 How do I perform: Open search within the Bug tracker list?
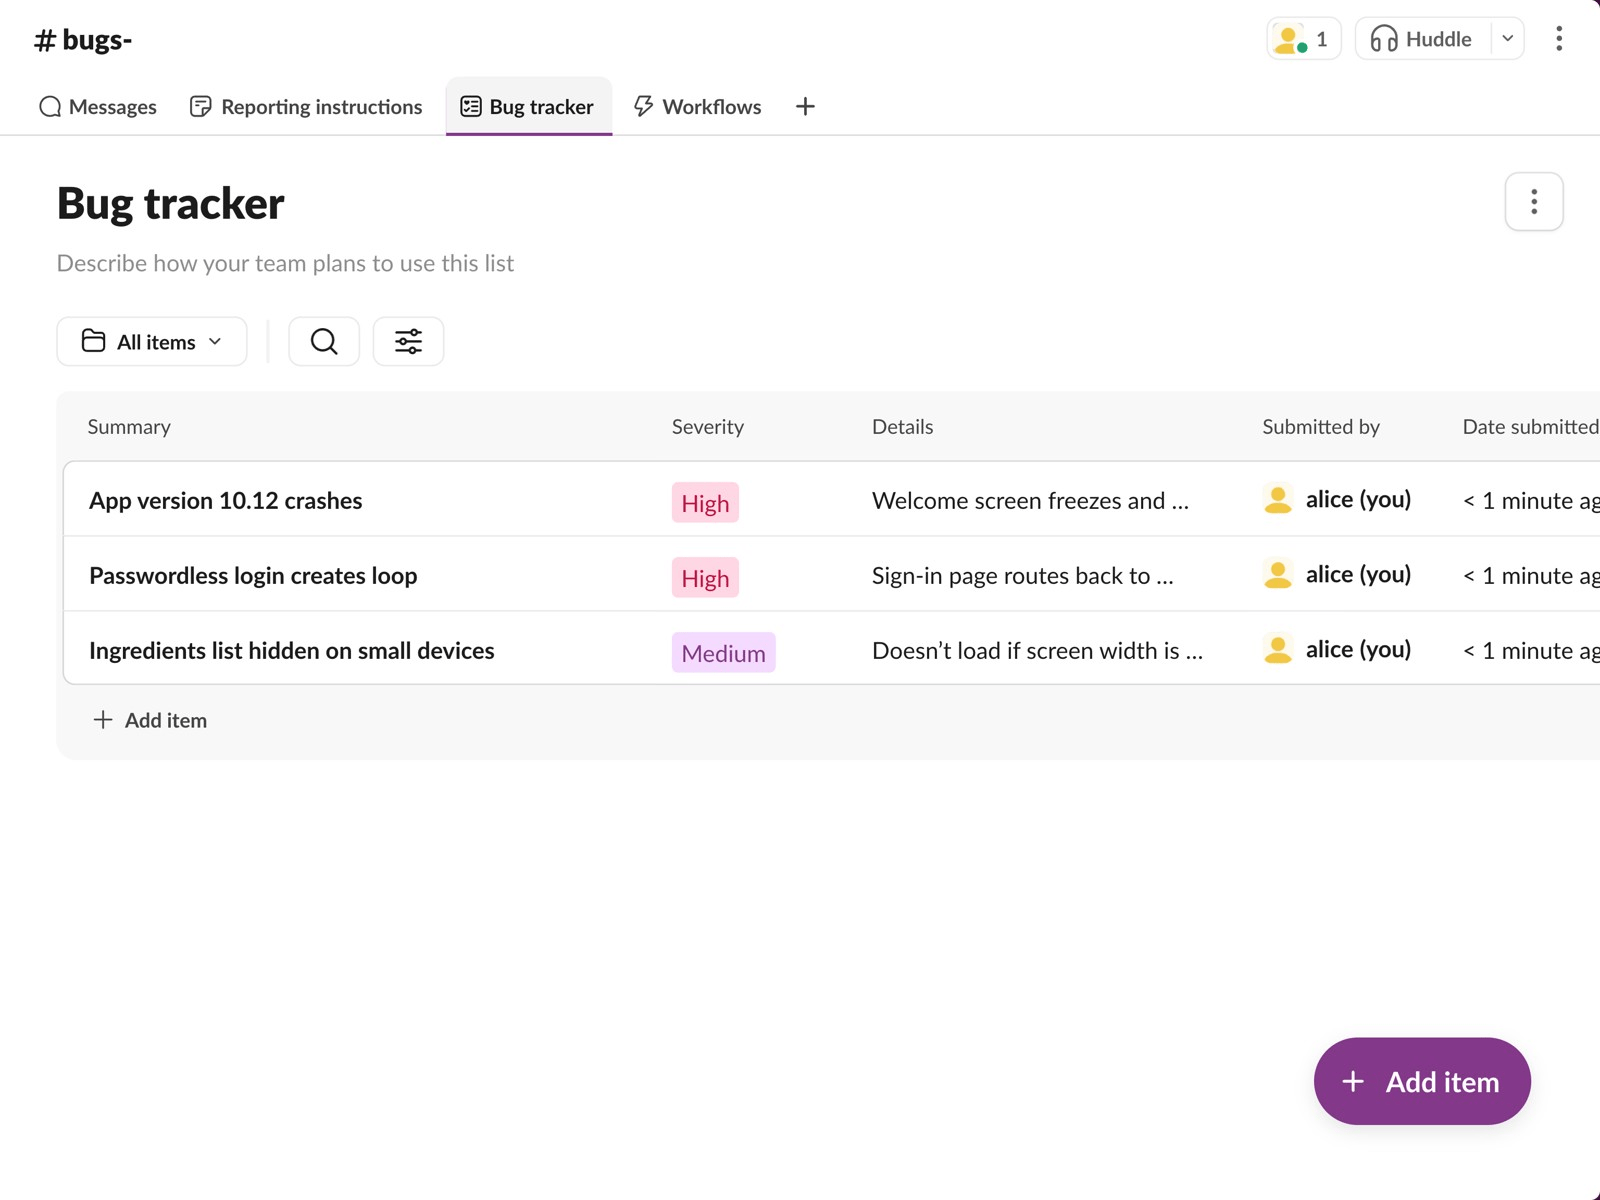point(323,341)
